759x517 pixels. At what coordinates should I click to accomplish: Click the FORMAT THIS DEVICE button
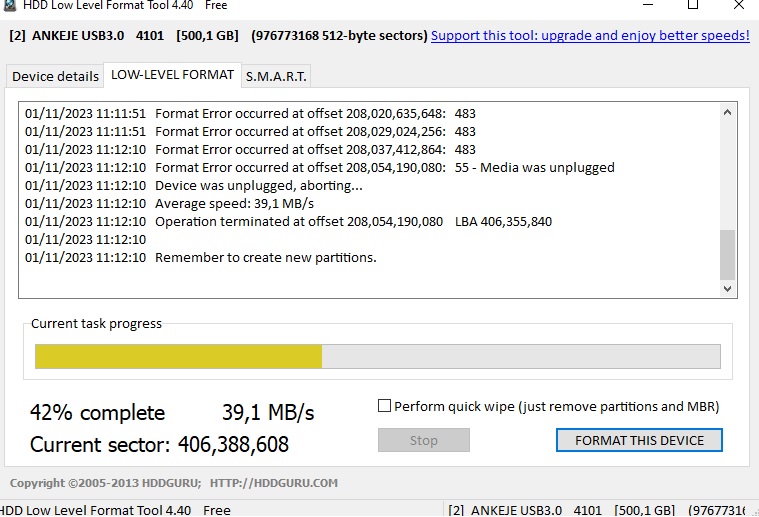point(639,440)
